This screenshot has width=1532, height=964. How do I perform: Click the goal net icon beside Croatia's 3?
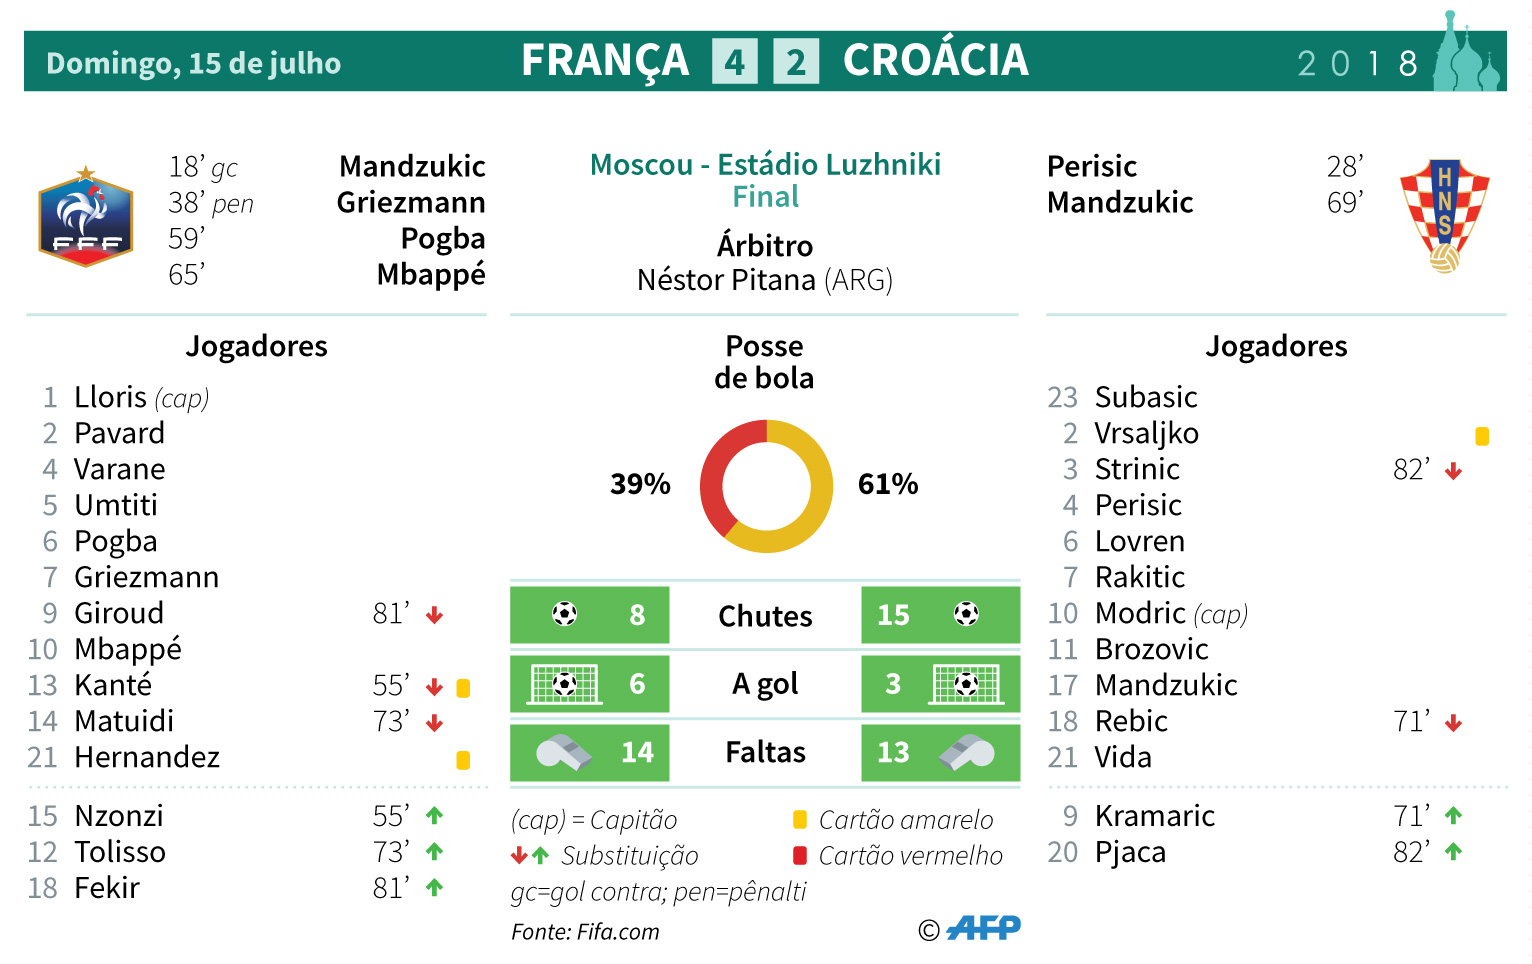point(966,684)
